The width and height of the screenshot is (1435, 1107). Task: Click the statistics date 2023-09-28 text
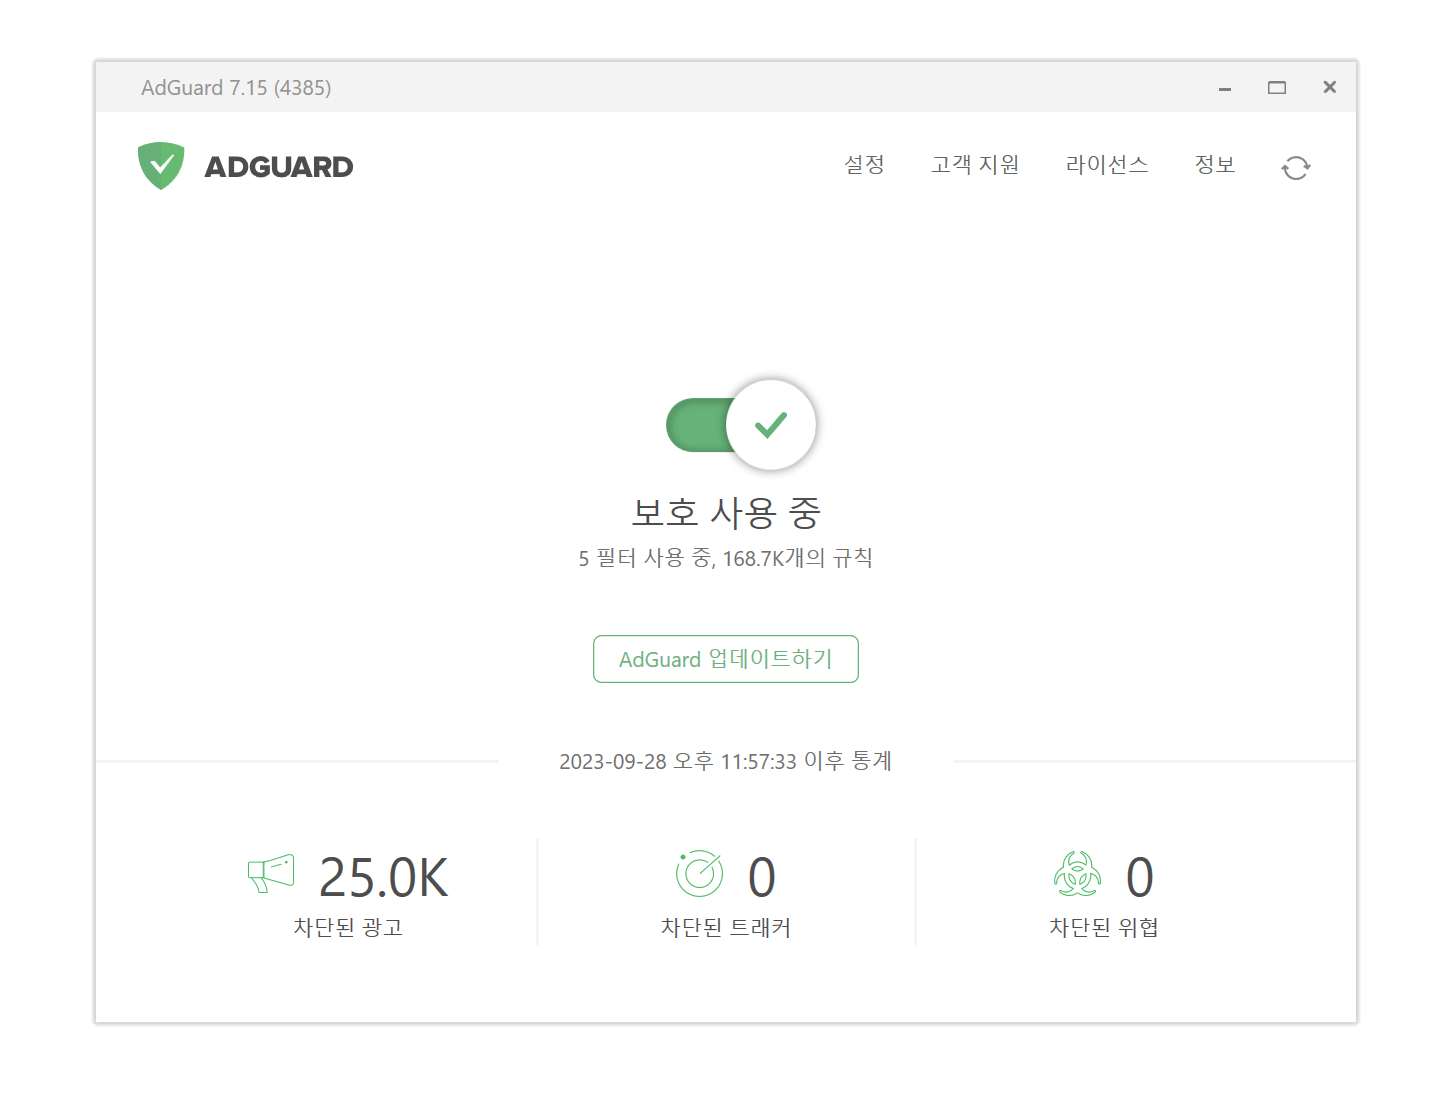click(x=726, y=761)
